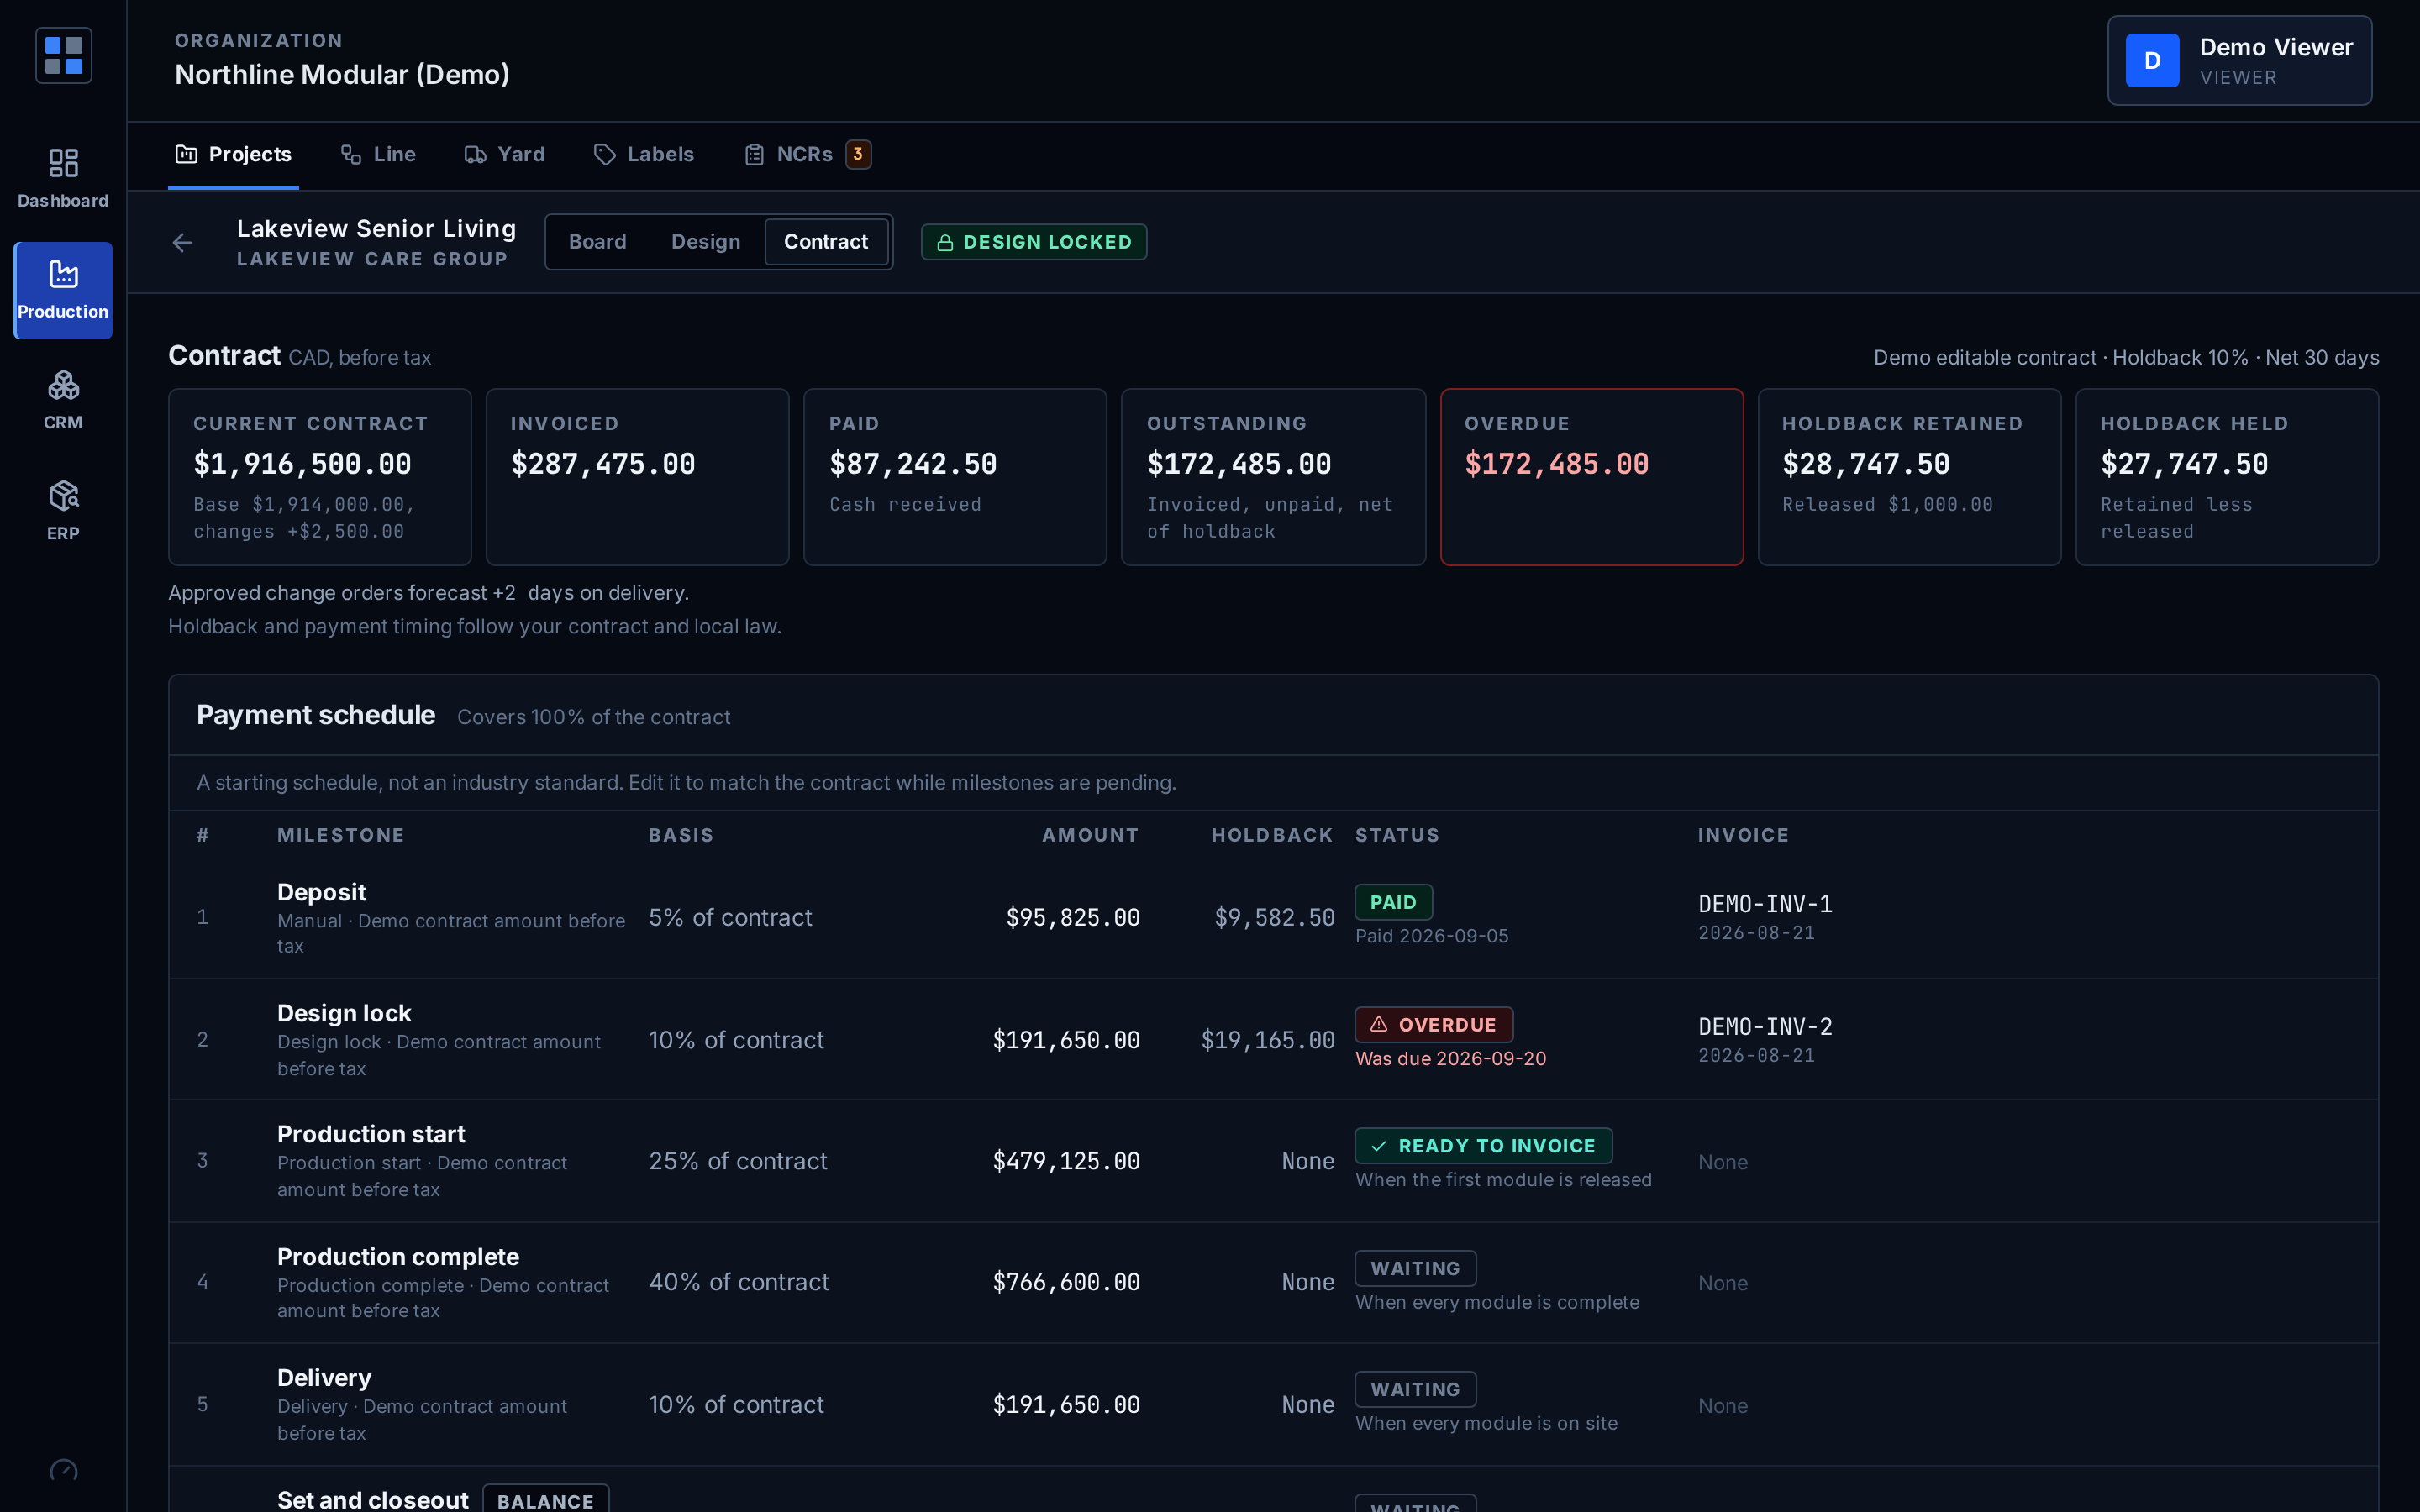Click the Design lock milestone name
The height and width of the screenshot is (1512, 2420).
point(344,1013)
